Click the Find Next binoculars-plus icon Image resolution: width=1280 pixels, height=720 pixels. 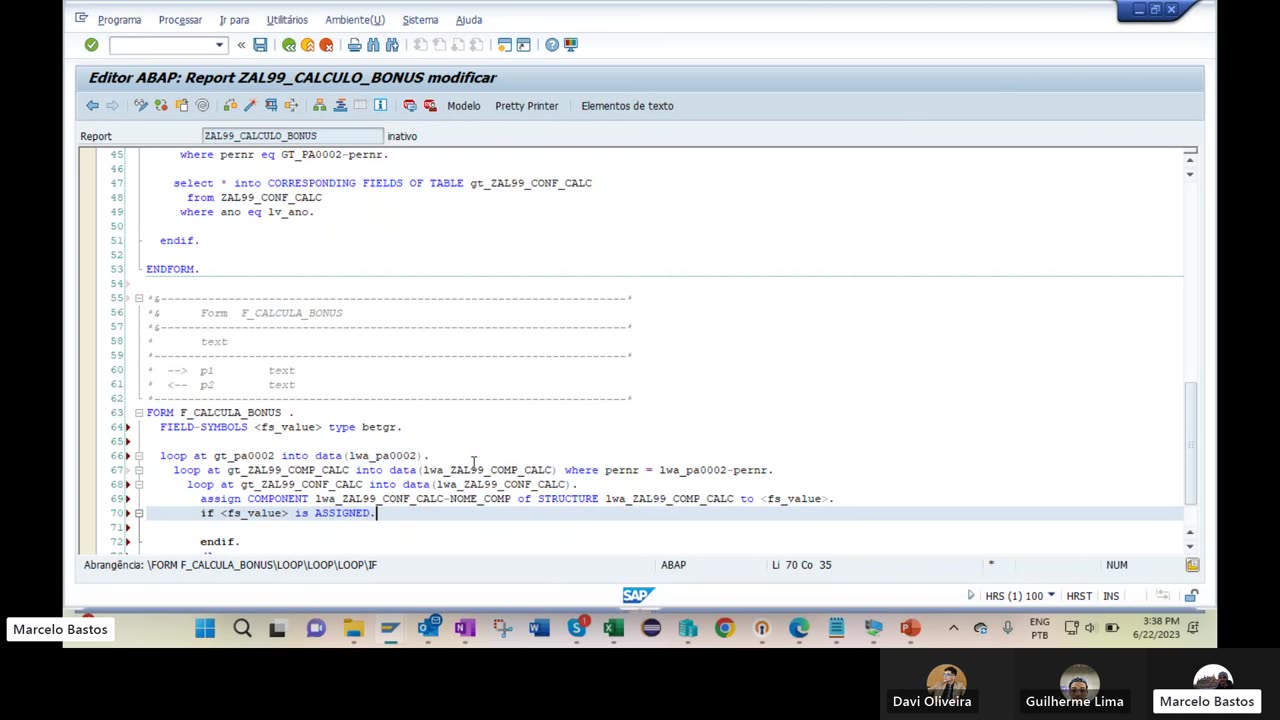click(x=392, y=45)
